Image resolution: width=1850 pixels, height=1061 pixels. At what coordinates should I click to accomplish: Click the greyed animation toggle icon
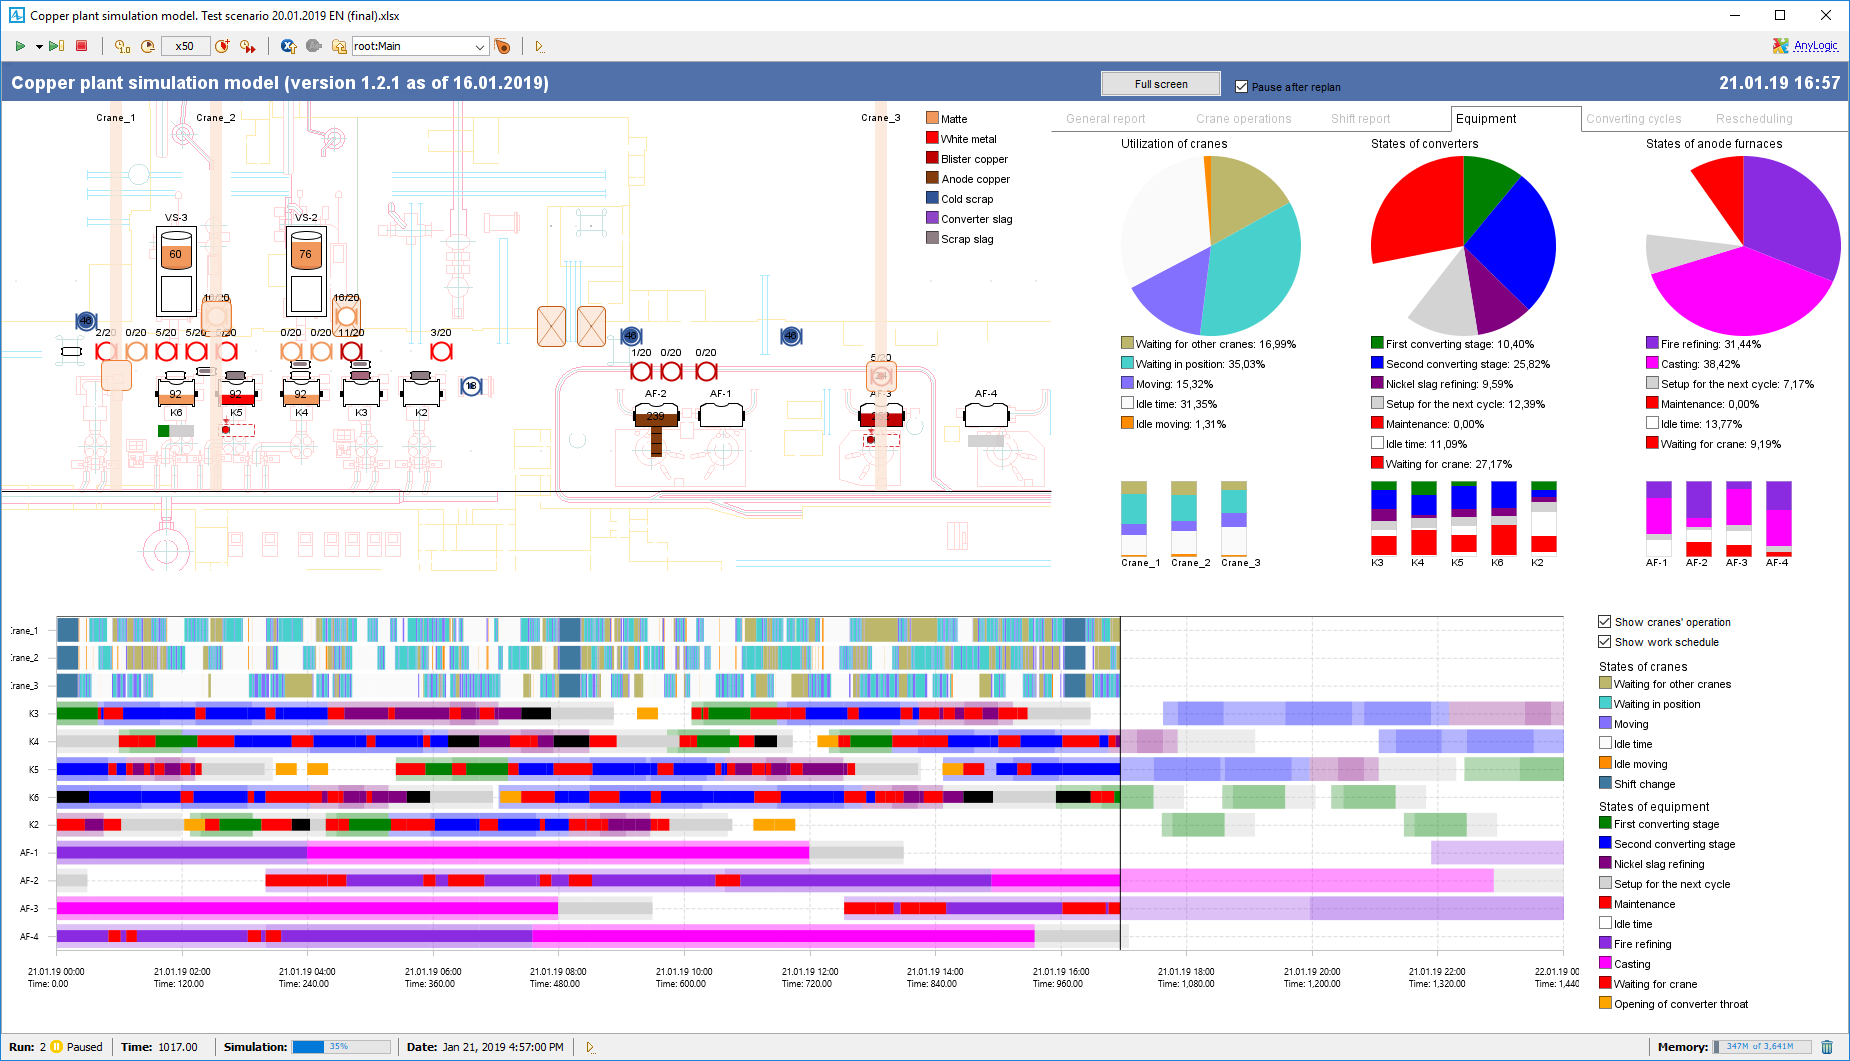314,46
